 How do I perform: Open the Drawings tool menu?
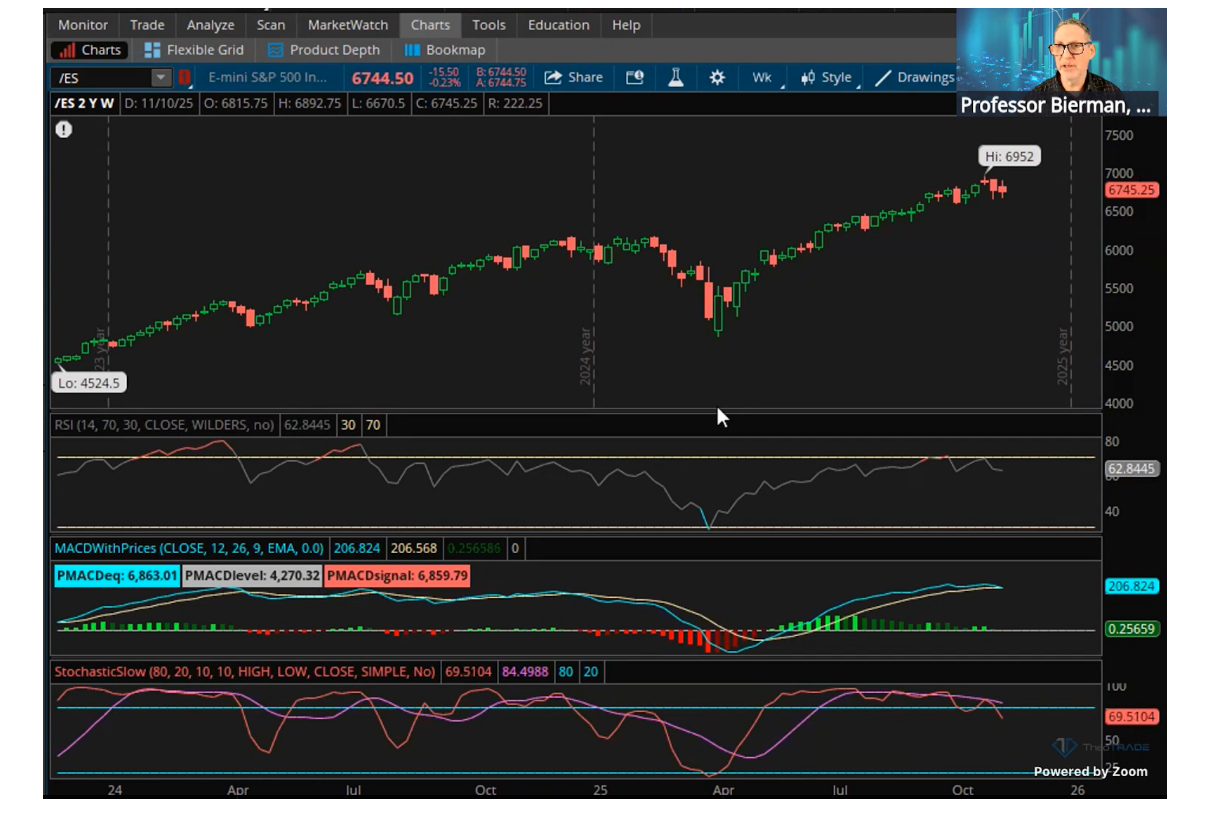914,78
